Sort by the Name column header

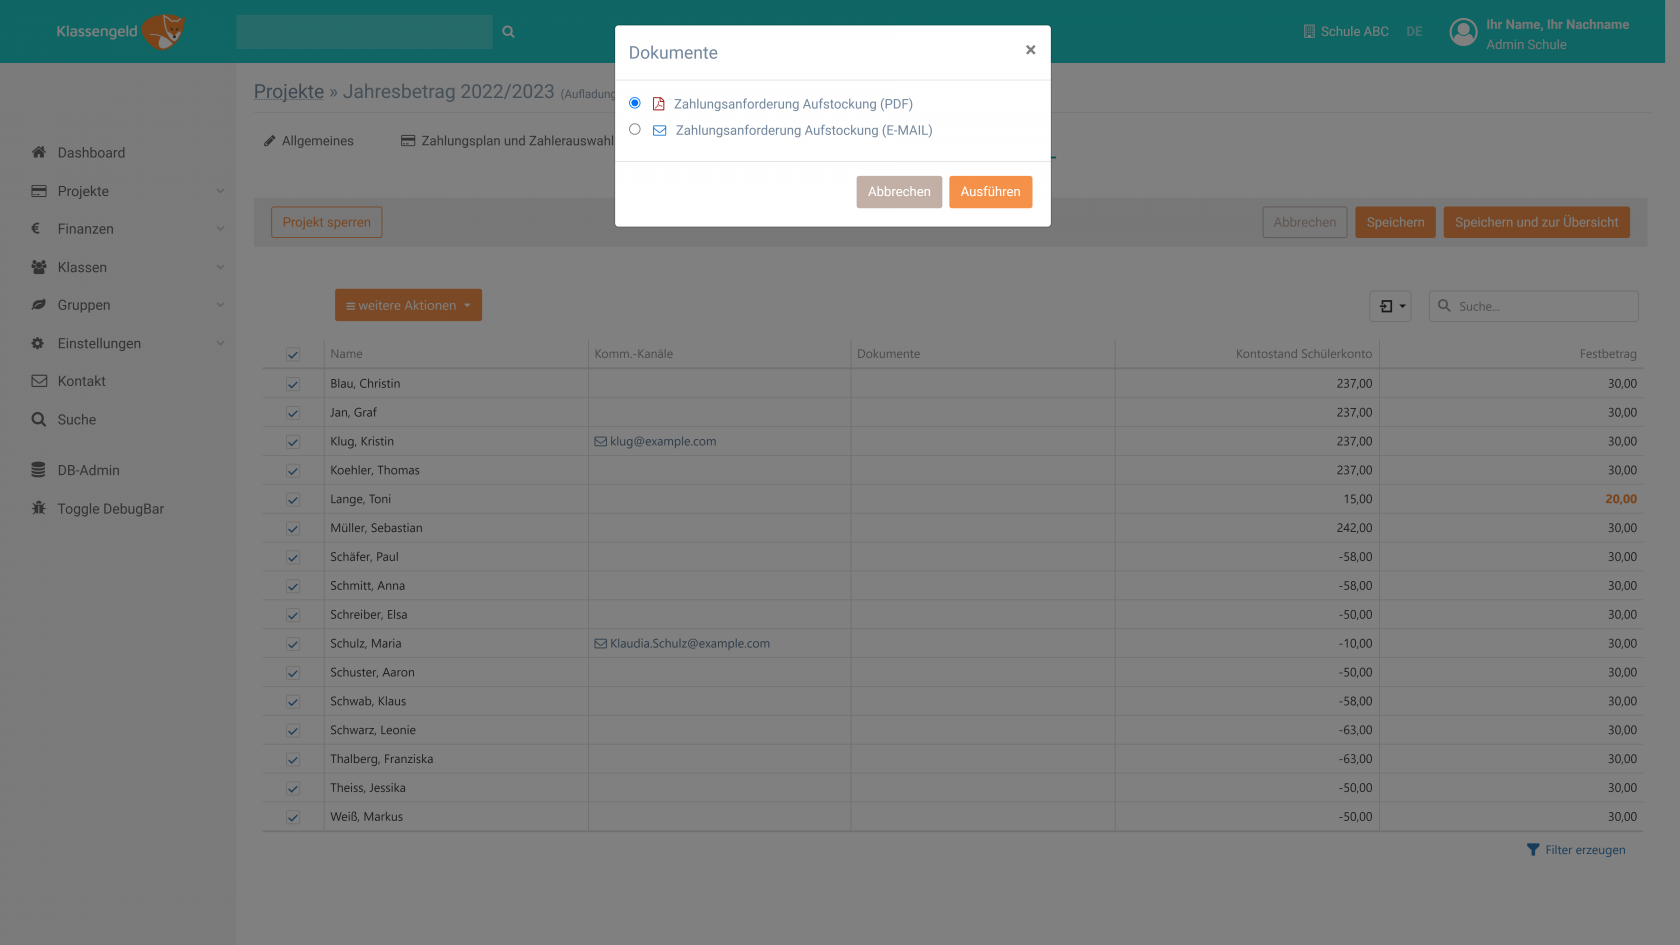[x=346, y=354]
